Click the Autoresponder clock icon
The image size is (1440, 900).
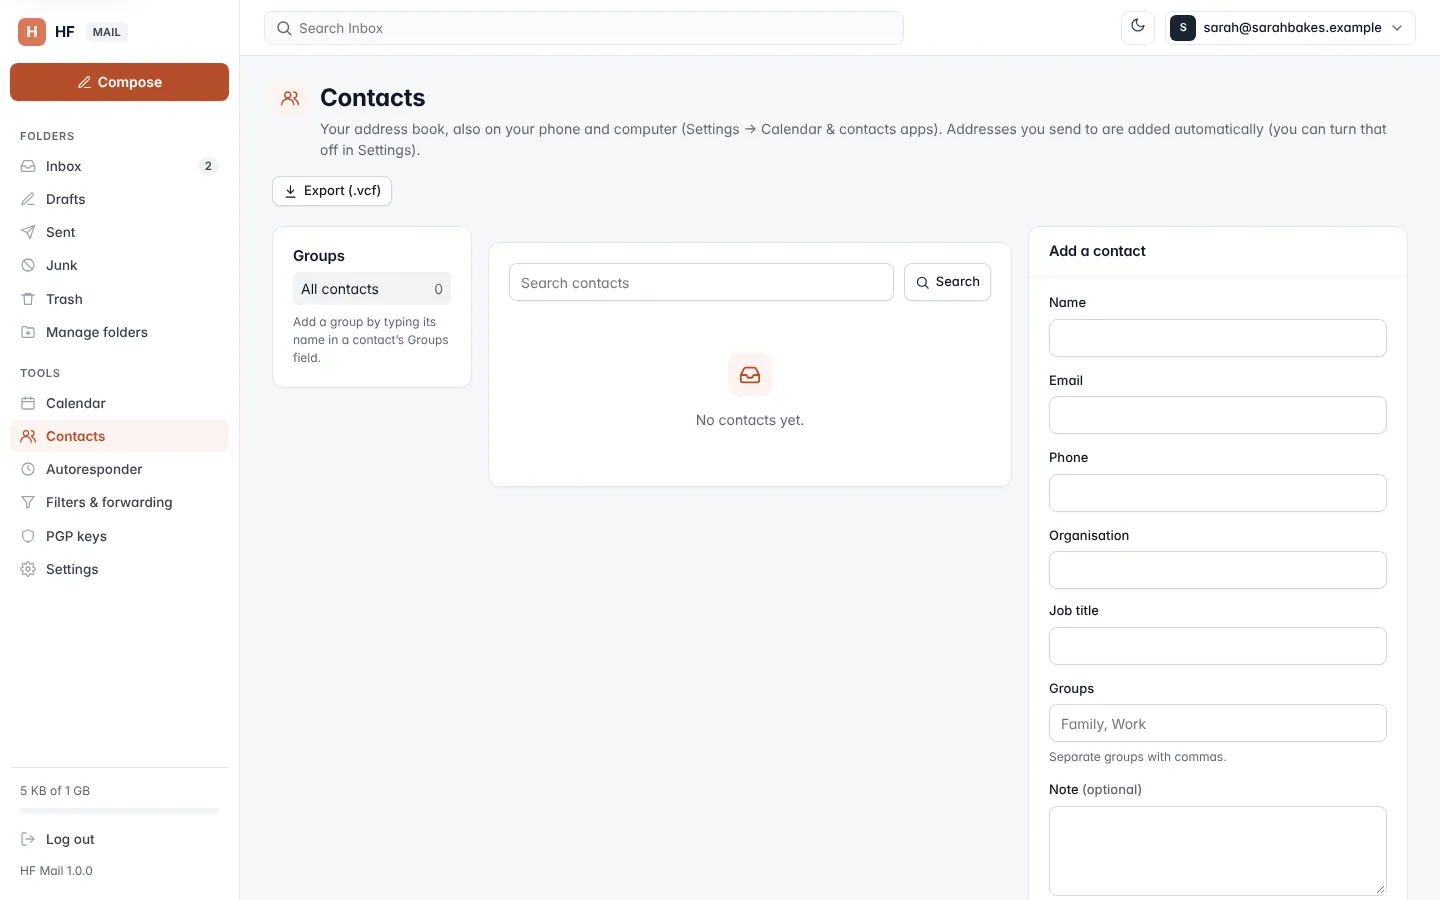(28, 469)
